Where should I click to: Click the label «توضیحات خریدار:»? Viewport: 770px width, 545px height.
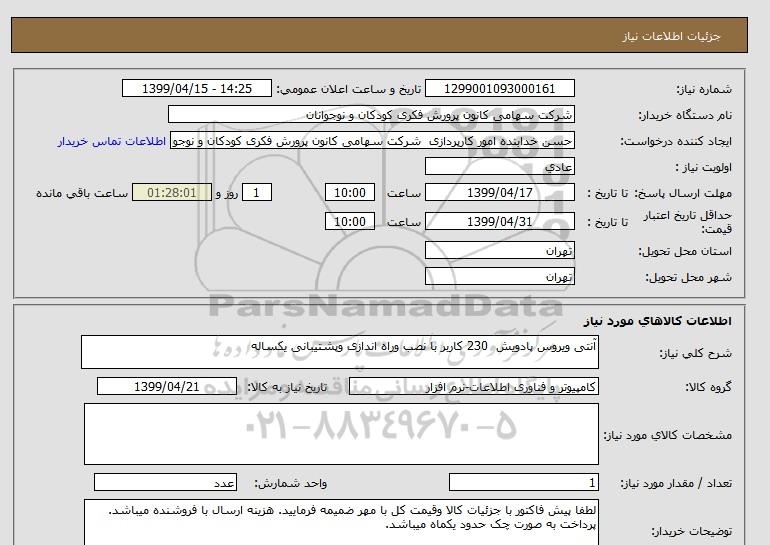tap(691, 531)
